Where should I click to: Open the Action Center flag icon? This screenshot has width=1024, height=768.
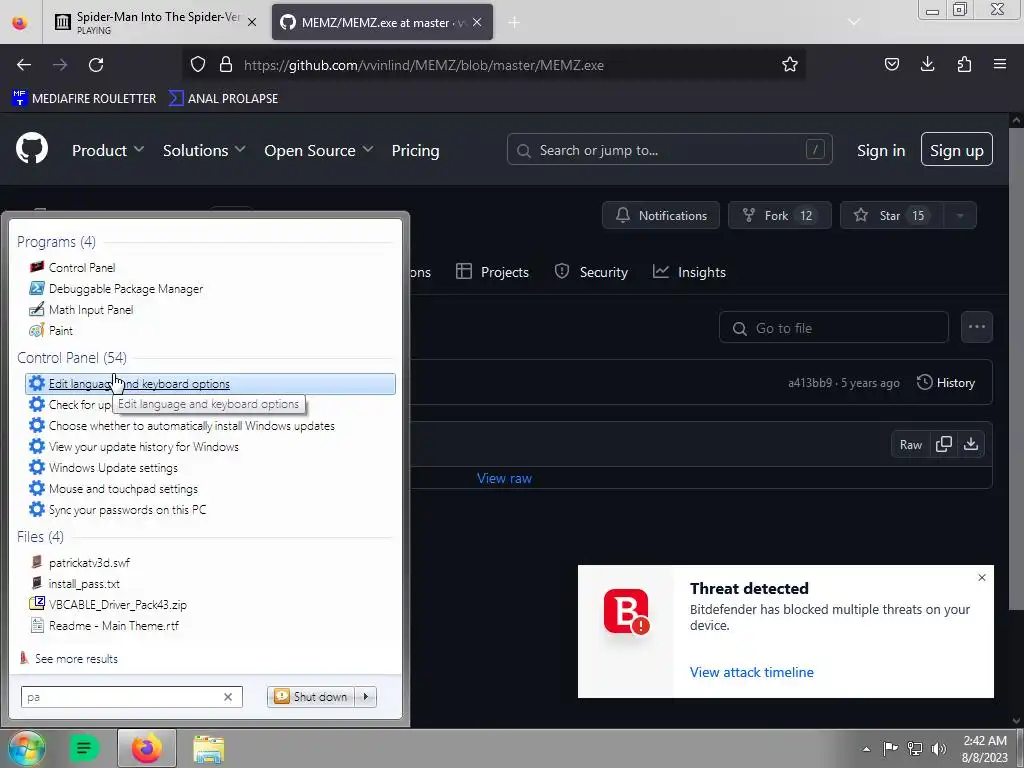tap(890, 749)
